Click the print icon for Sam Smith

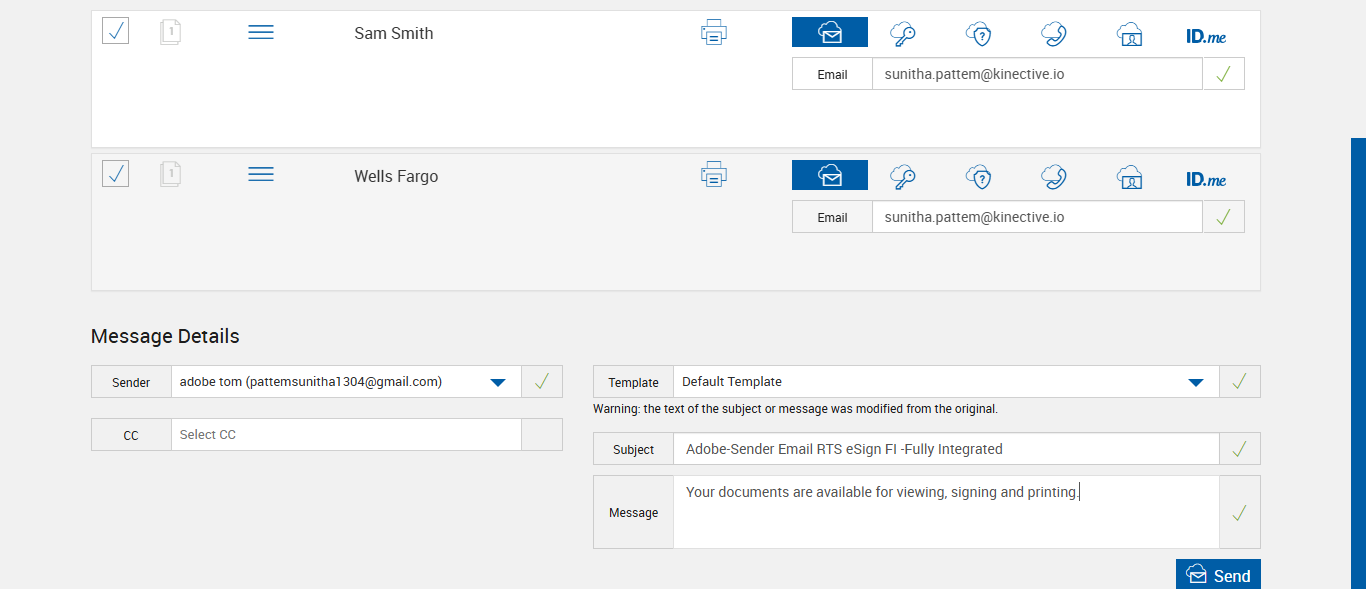(713, 33)
